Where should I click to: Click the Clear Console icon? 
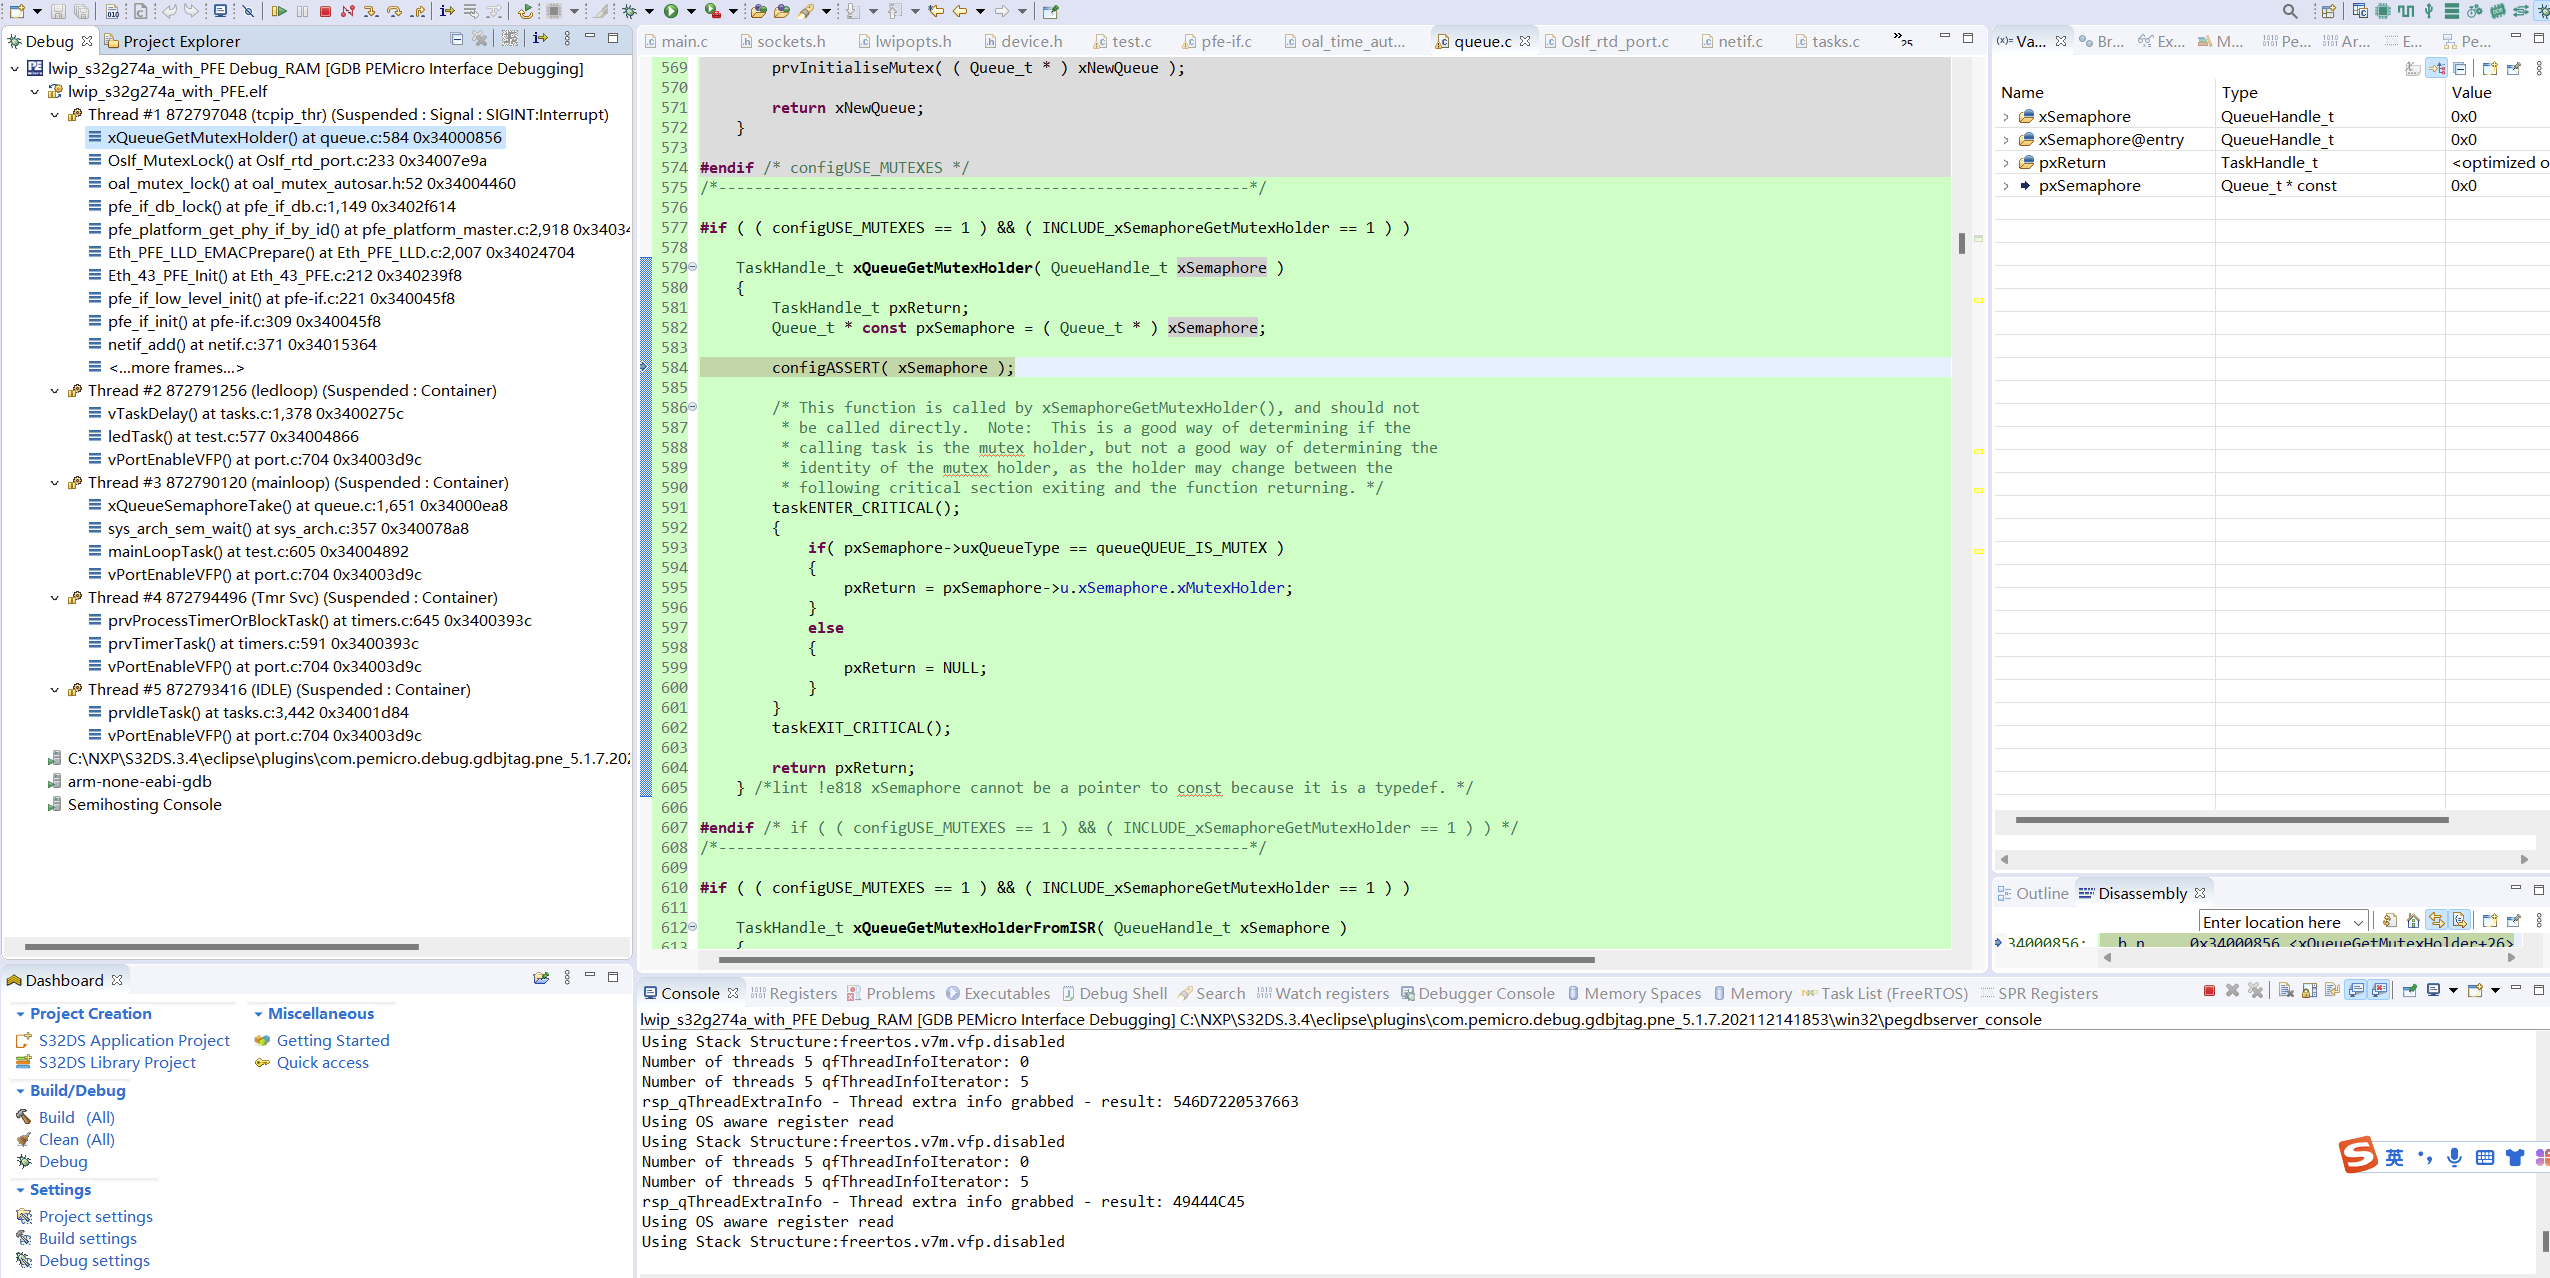(2286, 991)
